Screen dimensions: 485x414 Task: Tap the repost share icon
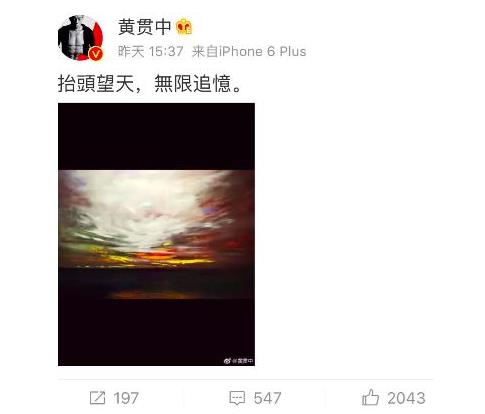(x=98, y=398)
